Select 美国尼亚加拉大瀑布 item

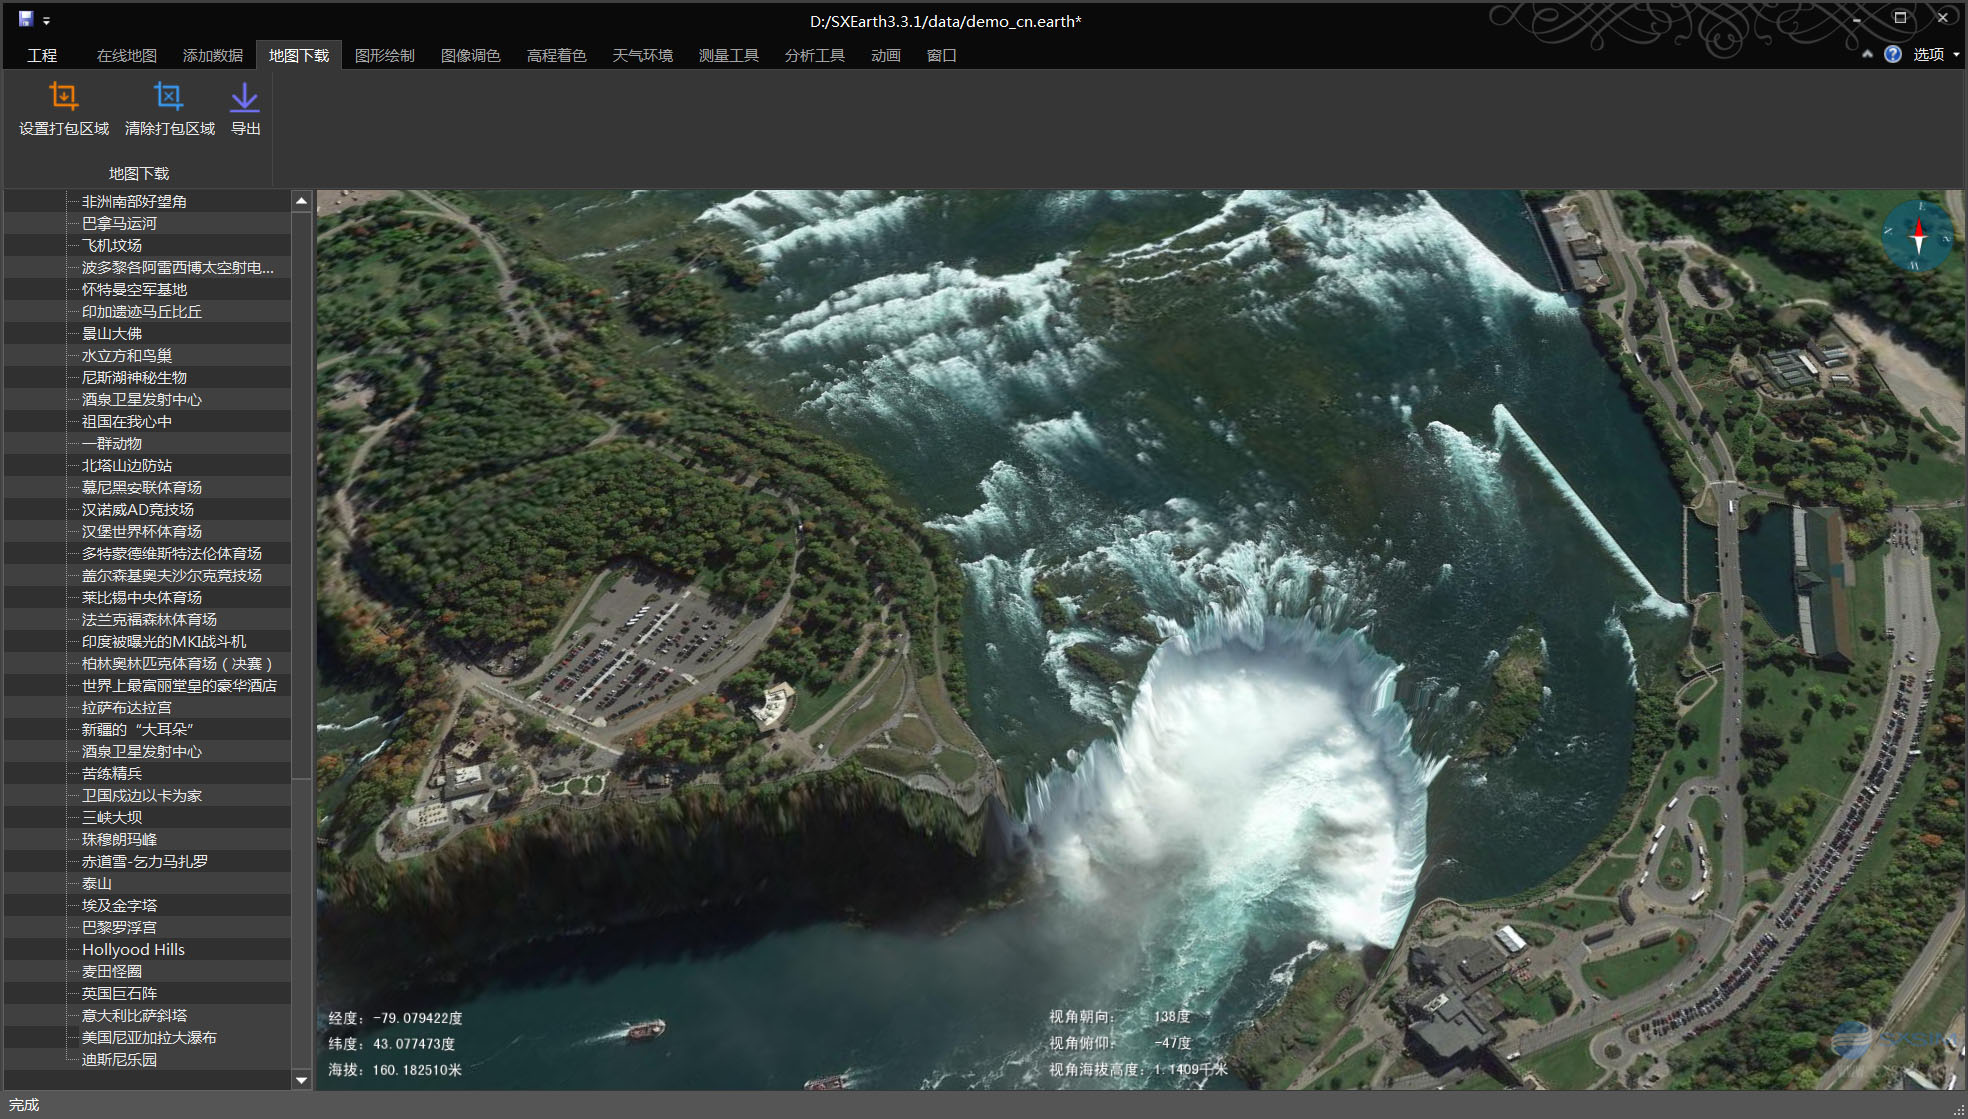(x=149, y=1037)
